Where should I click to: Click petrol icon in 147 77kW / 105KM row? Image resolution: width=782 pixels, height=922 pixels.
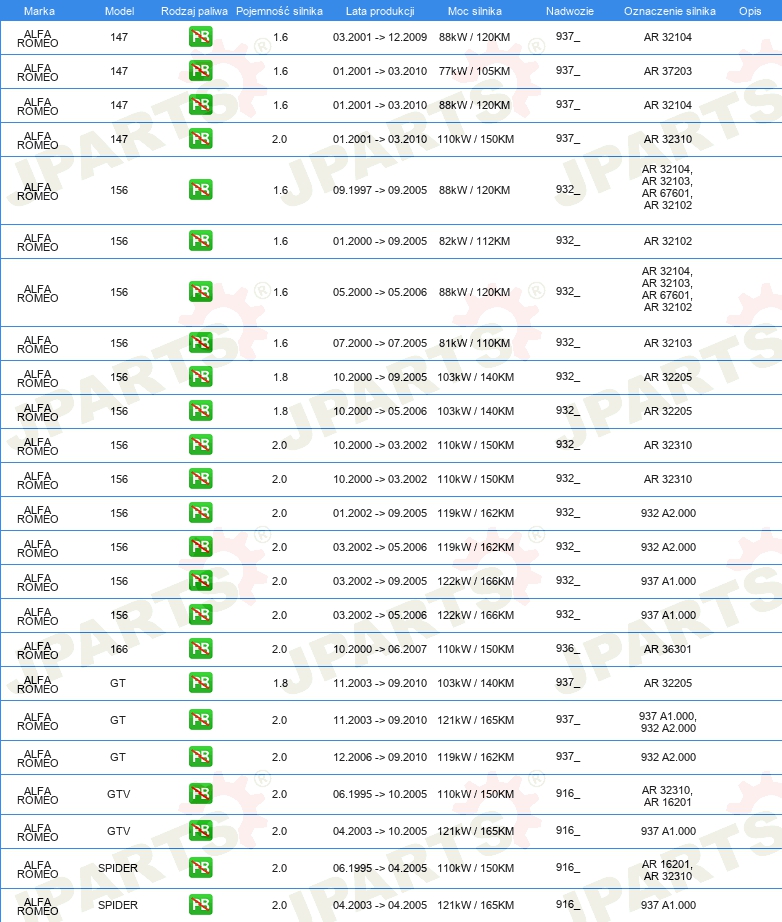point(200,71)
